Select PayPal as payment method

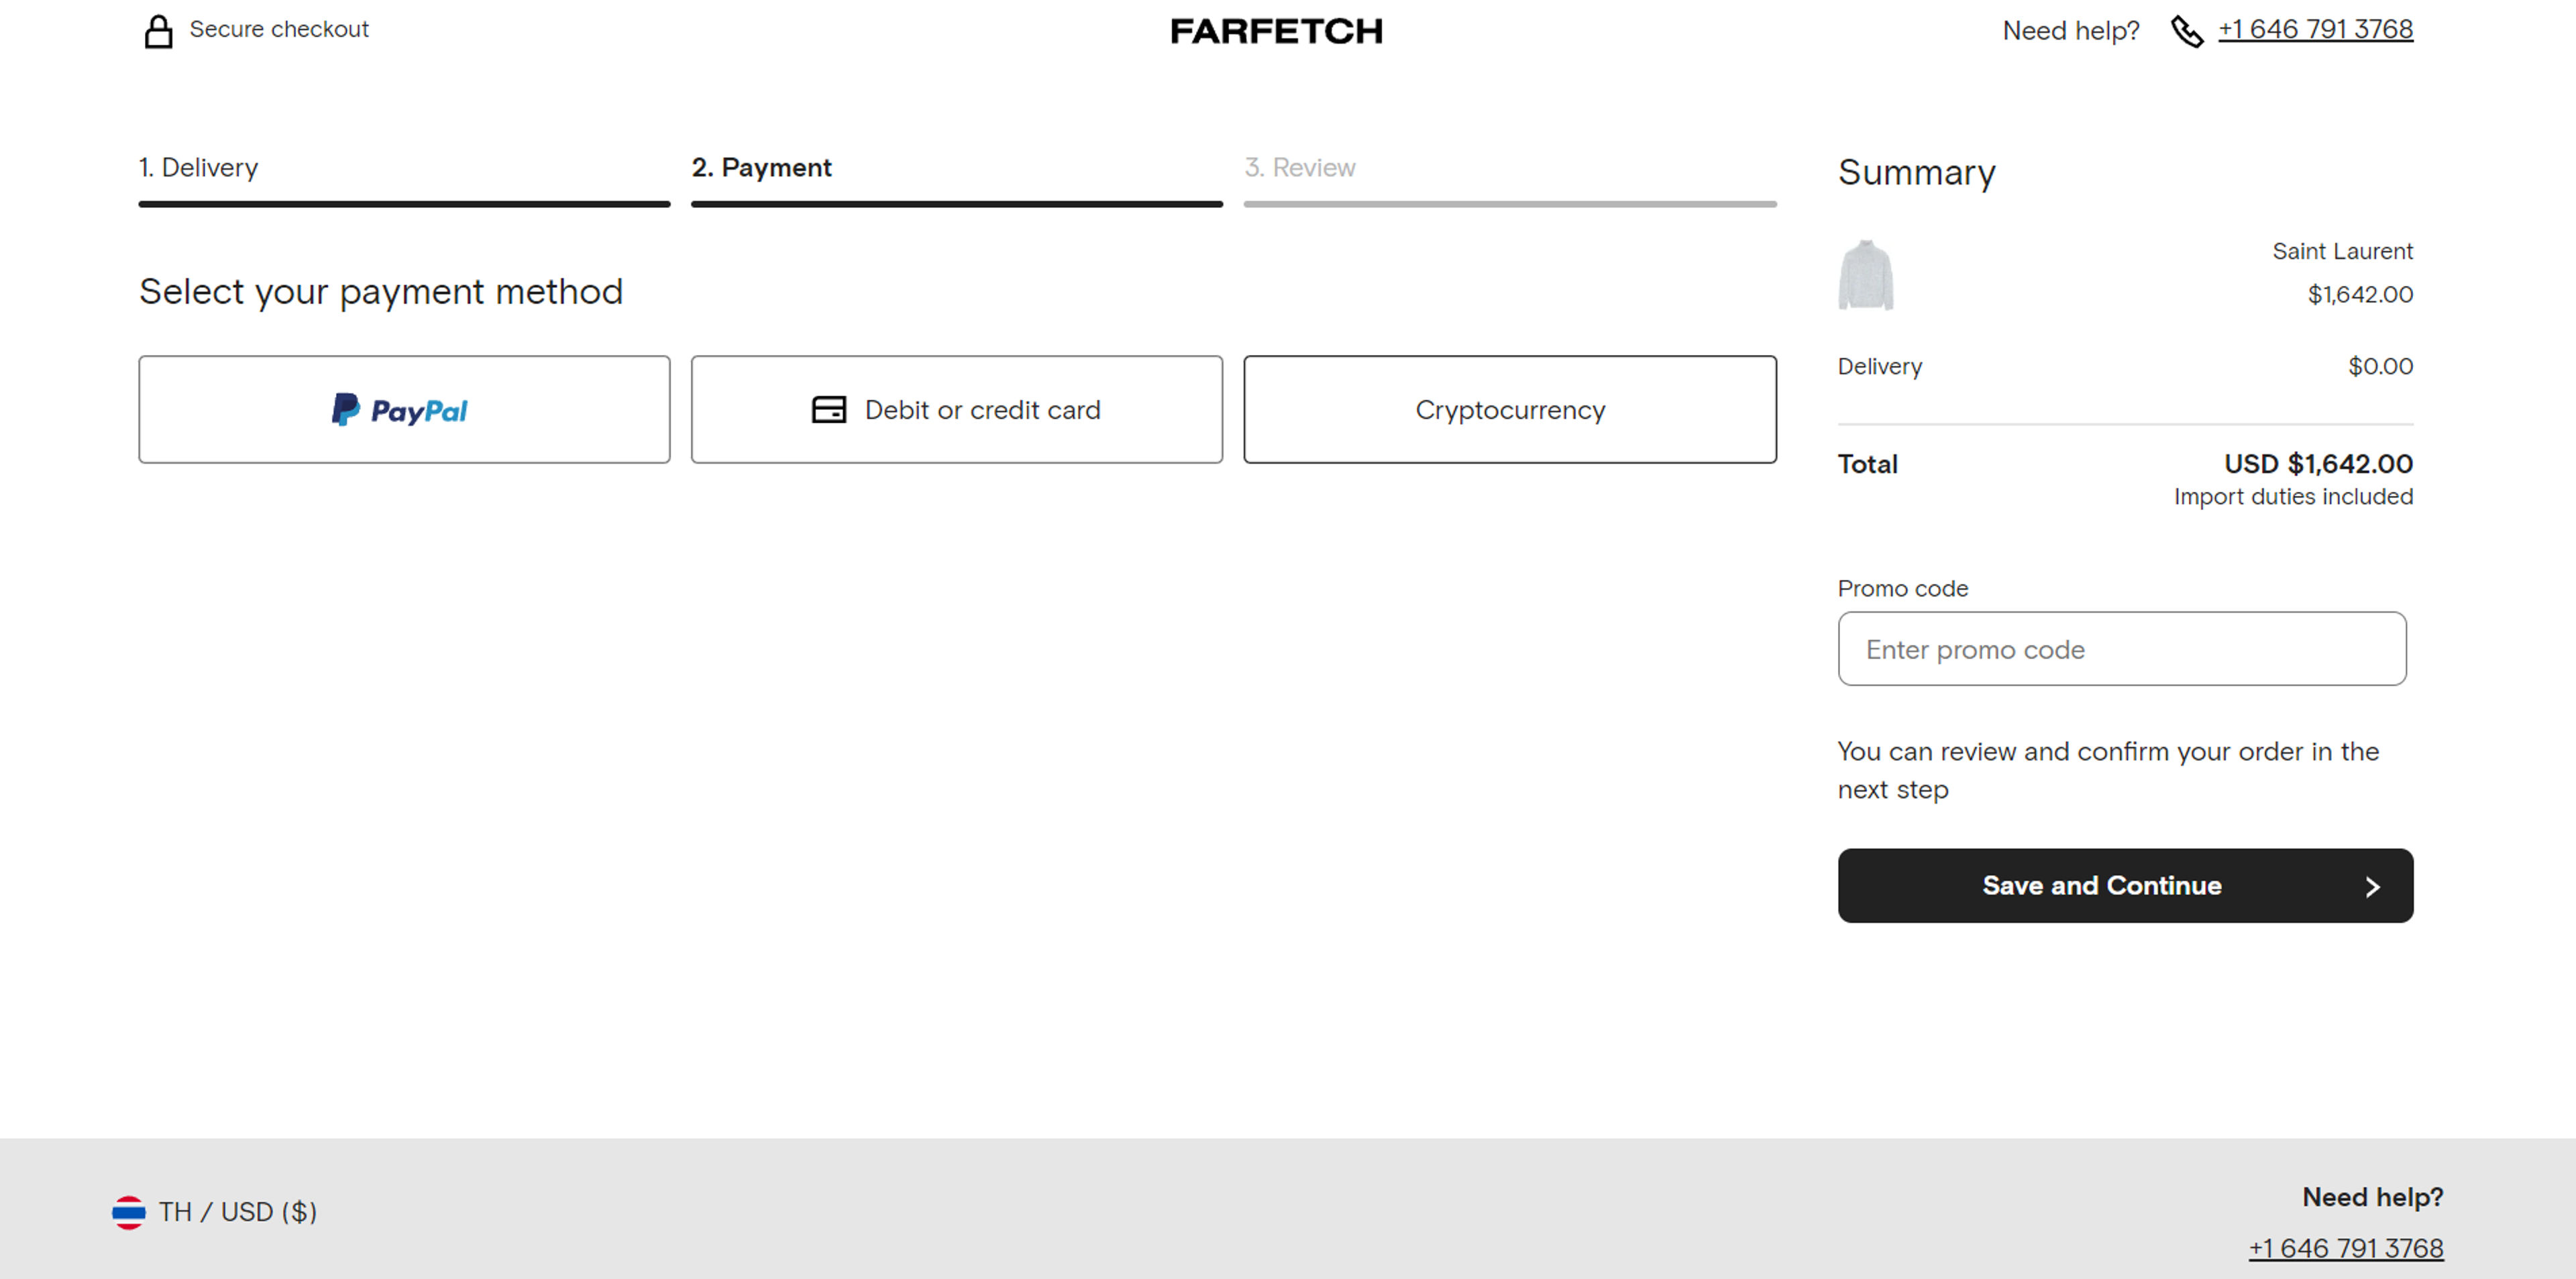pyautogui.click(x=404, y=410)
